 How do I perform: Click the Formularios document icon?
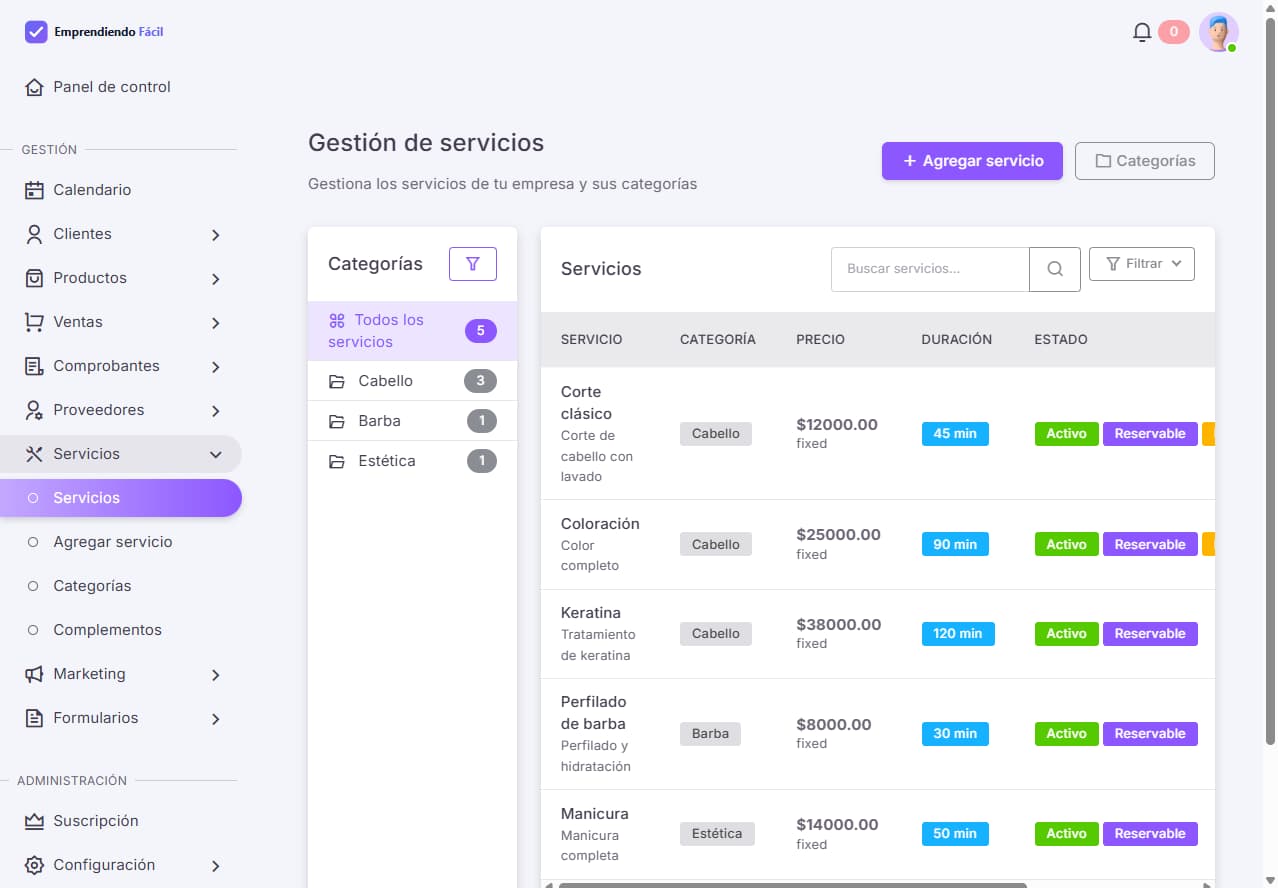tap(35, 718)
